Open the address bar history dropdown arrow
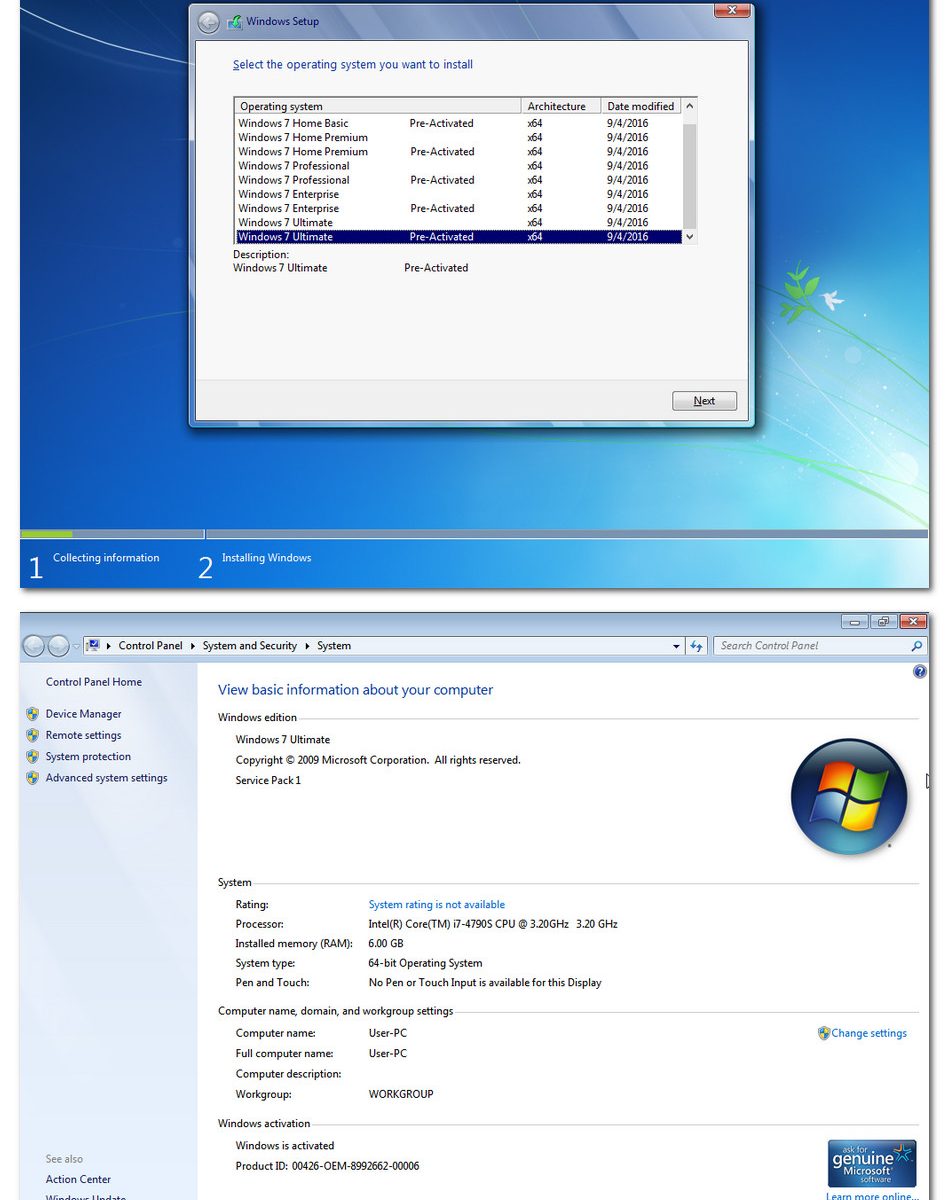The image size is (950, 1200). (676, 647)
